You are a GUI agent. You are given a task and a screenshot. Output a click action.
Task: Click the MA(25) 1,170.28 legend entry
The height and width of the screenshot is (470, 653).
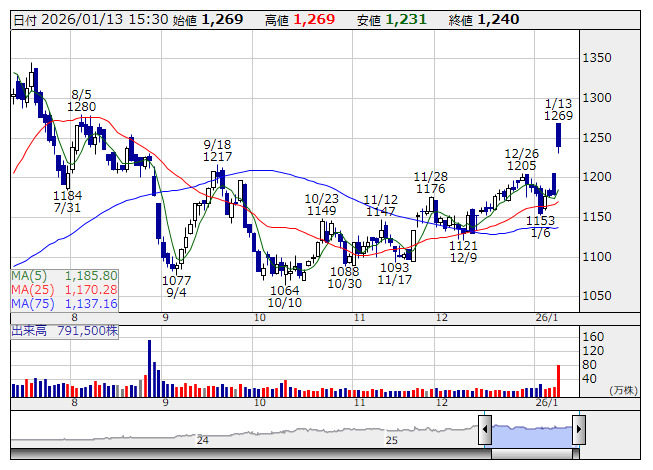pyautogui.click(x=65, y=290)
